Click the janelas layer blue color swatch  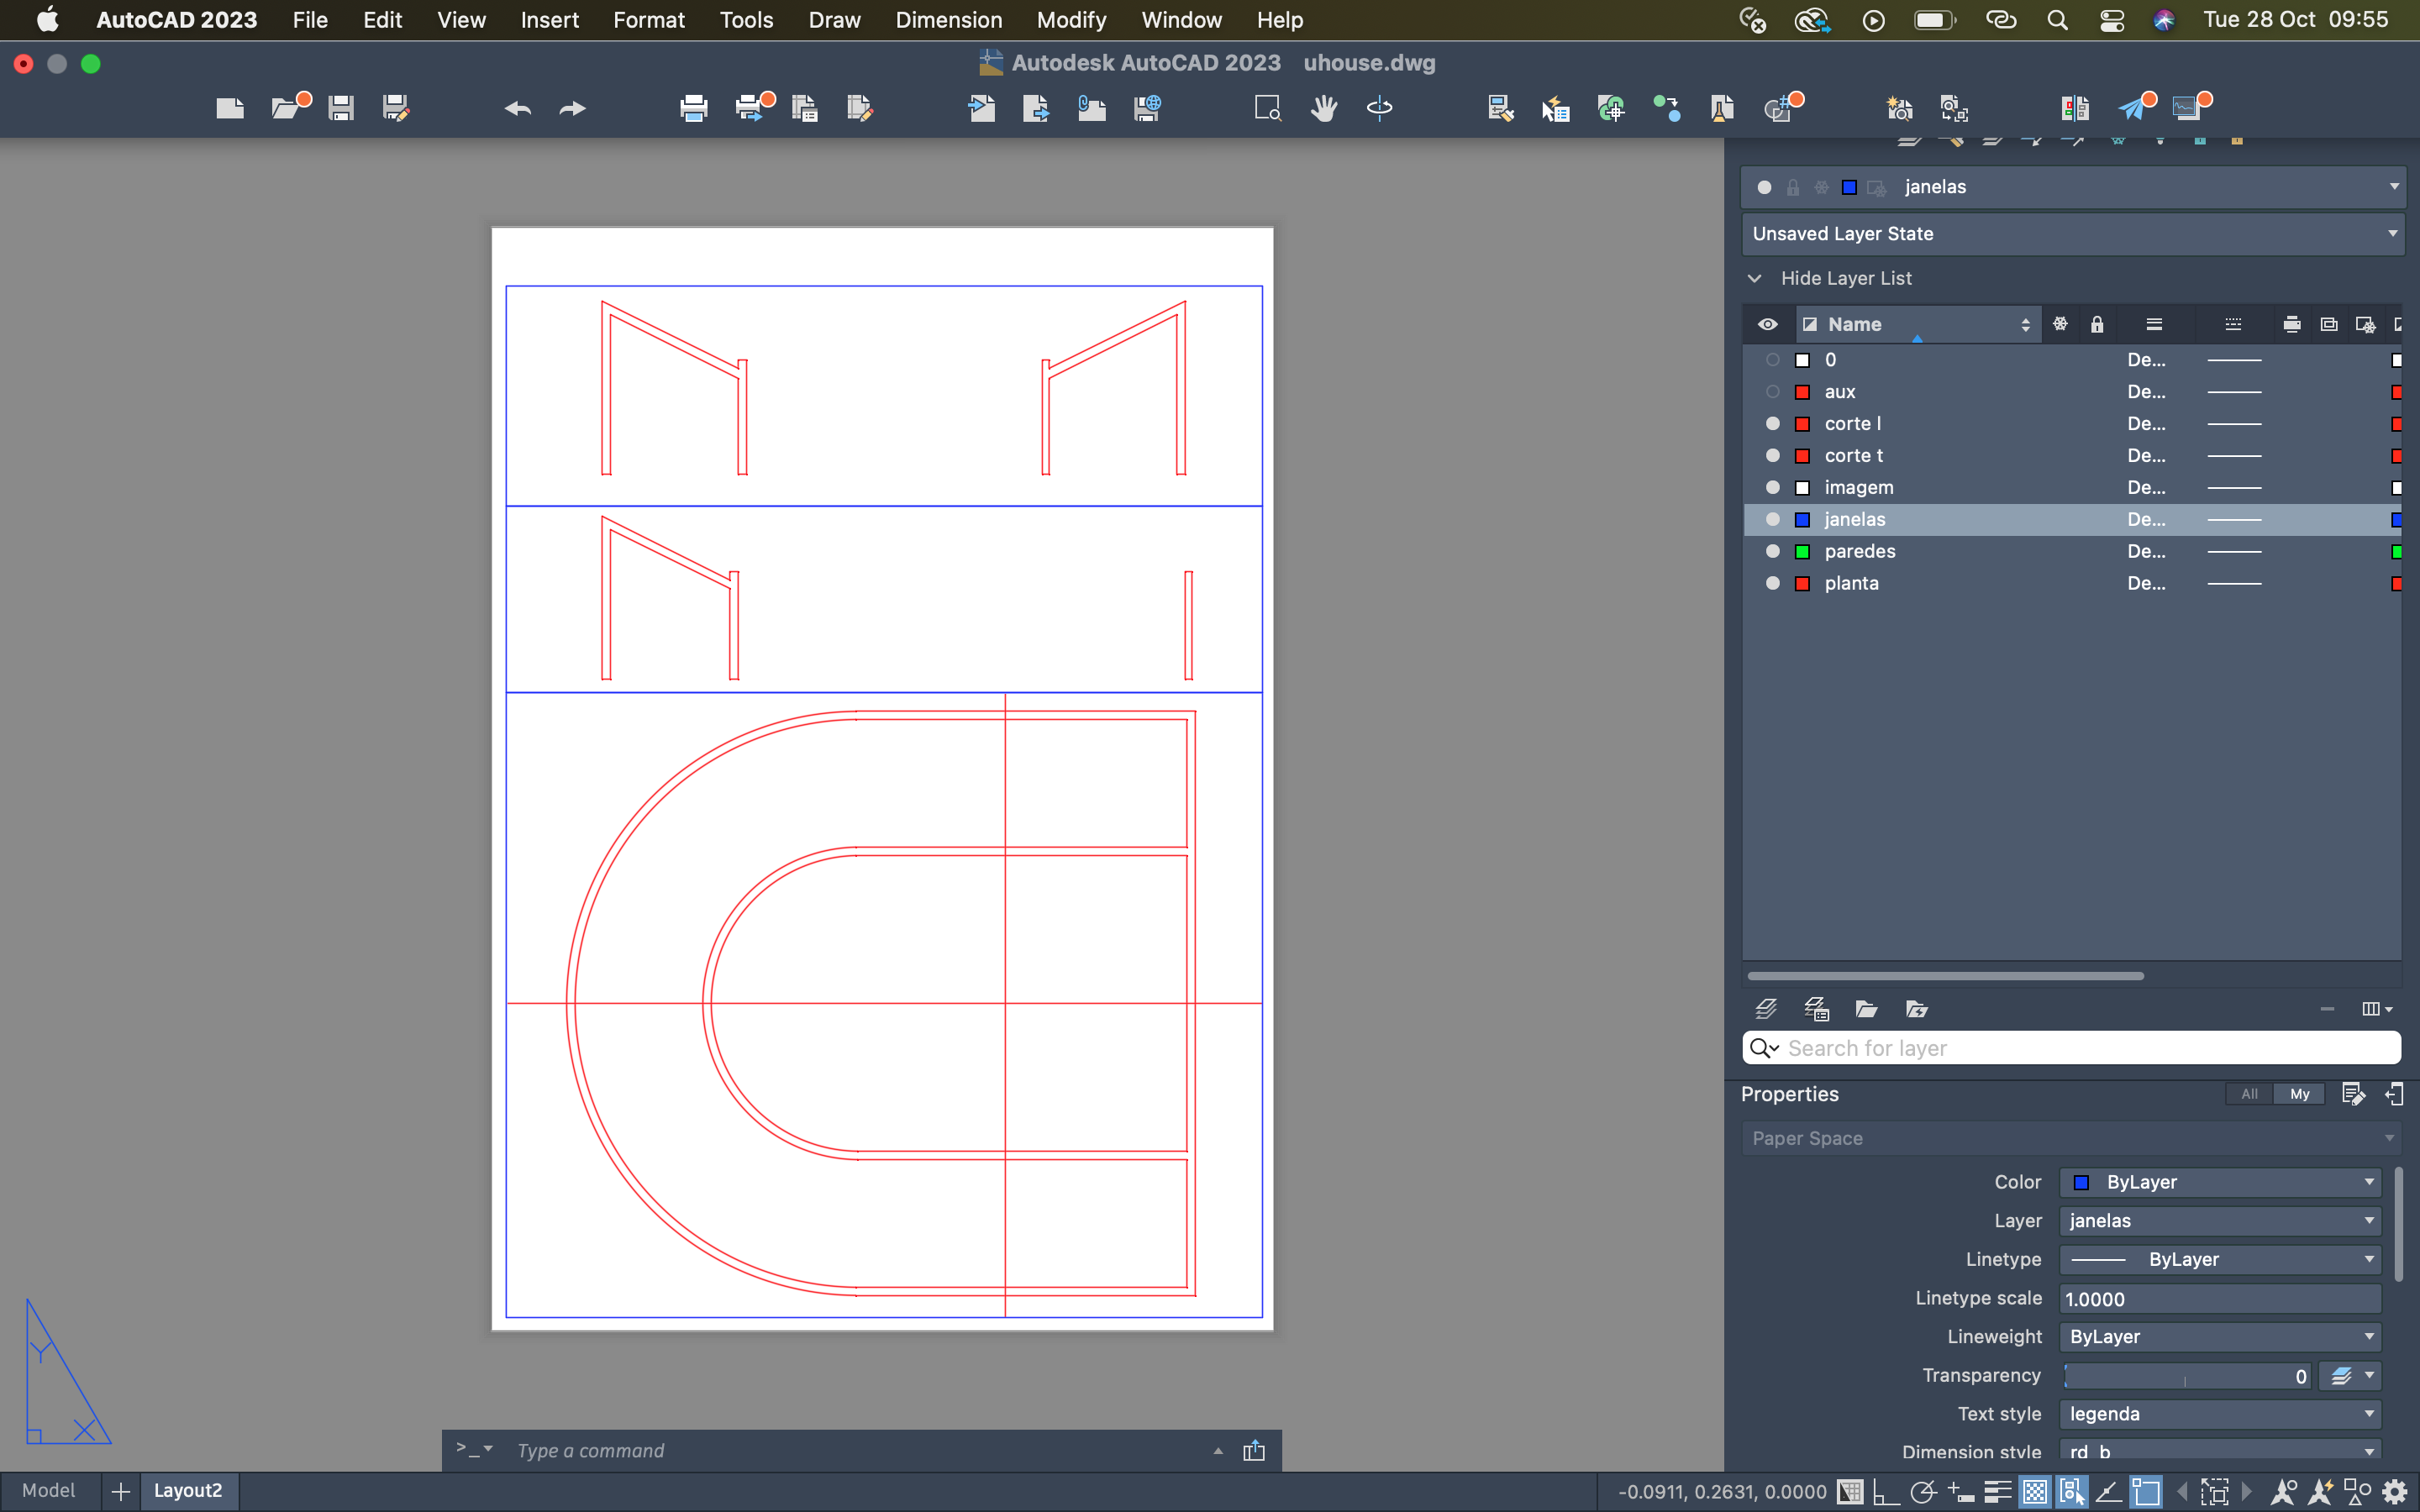click(x=1802, y=520)
